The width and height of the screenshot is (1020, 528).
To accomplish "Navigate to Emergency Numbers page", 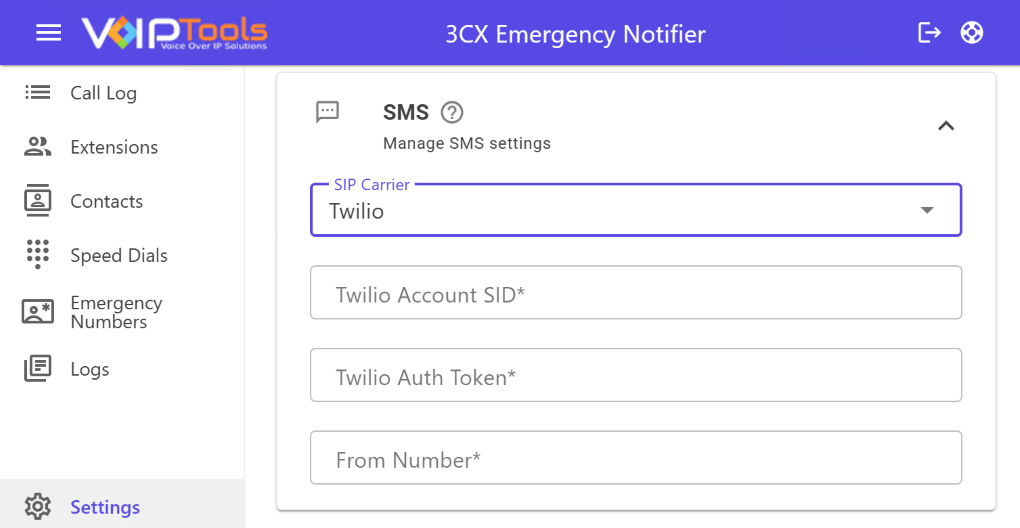I will pos(115,312).
